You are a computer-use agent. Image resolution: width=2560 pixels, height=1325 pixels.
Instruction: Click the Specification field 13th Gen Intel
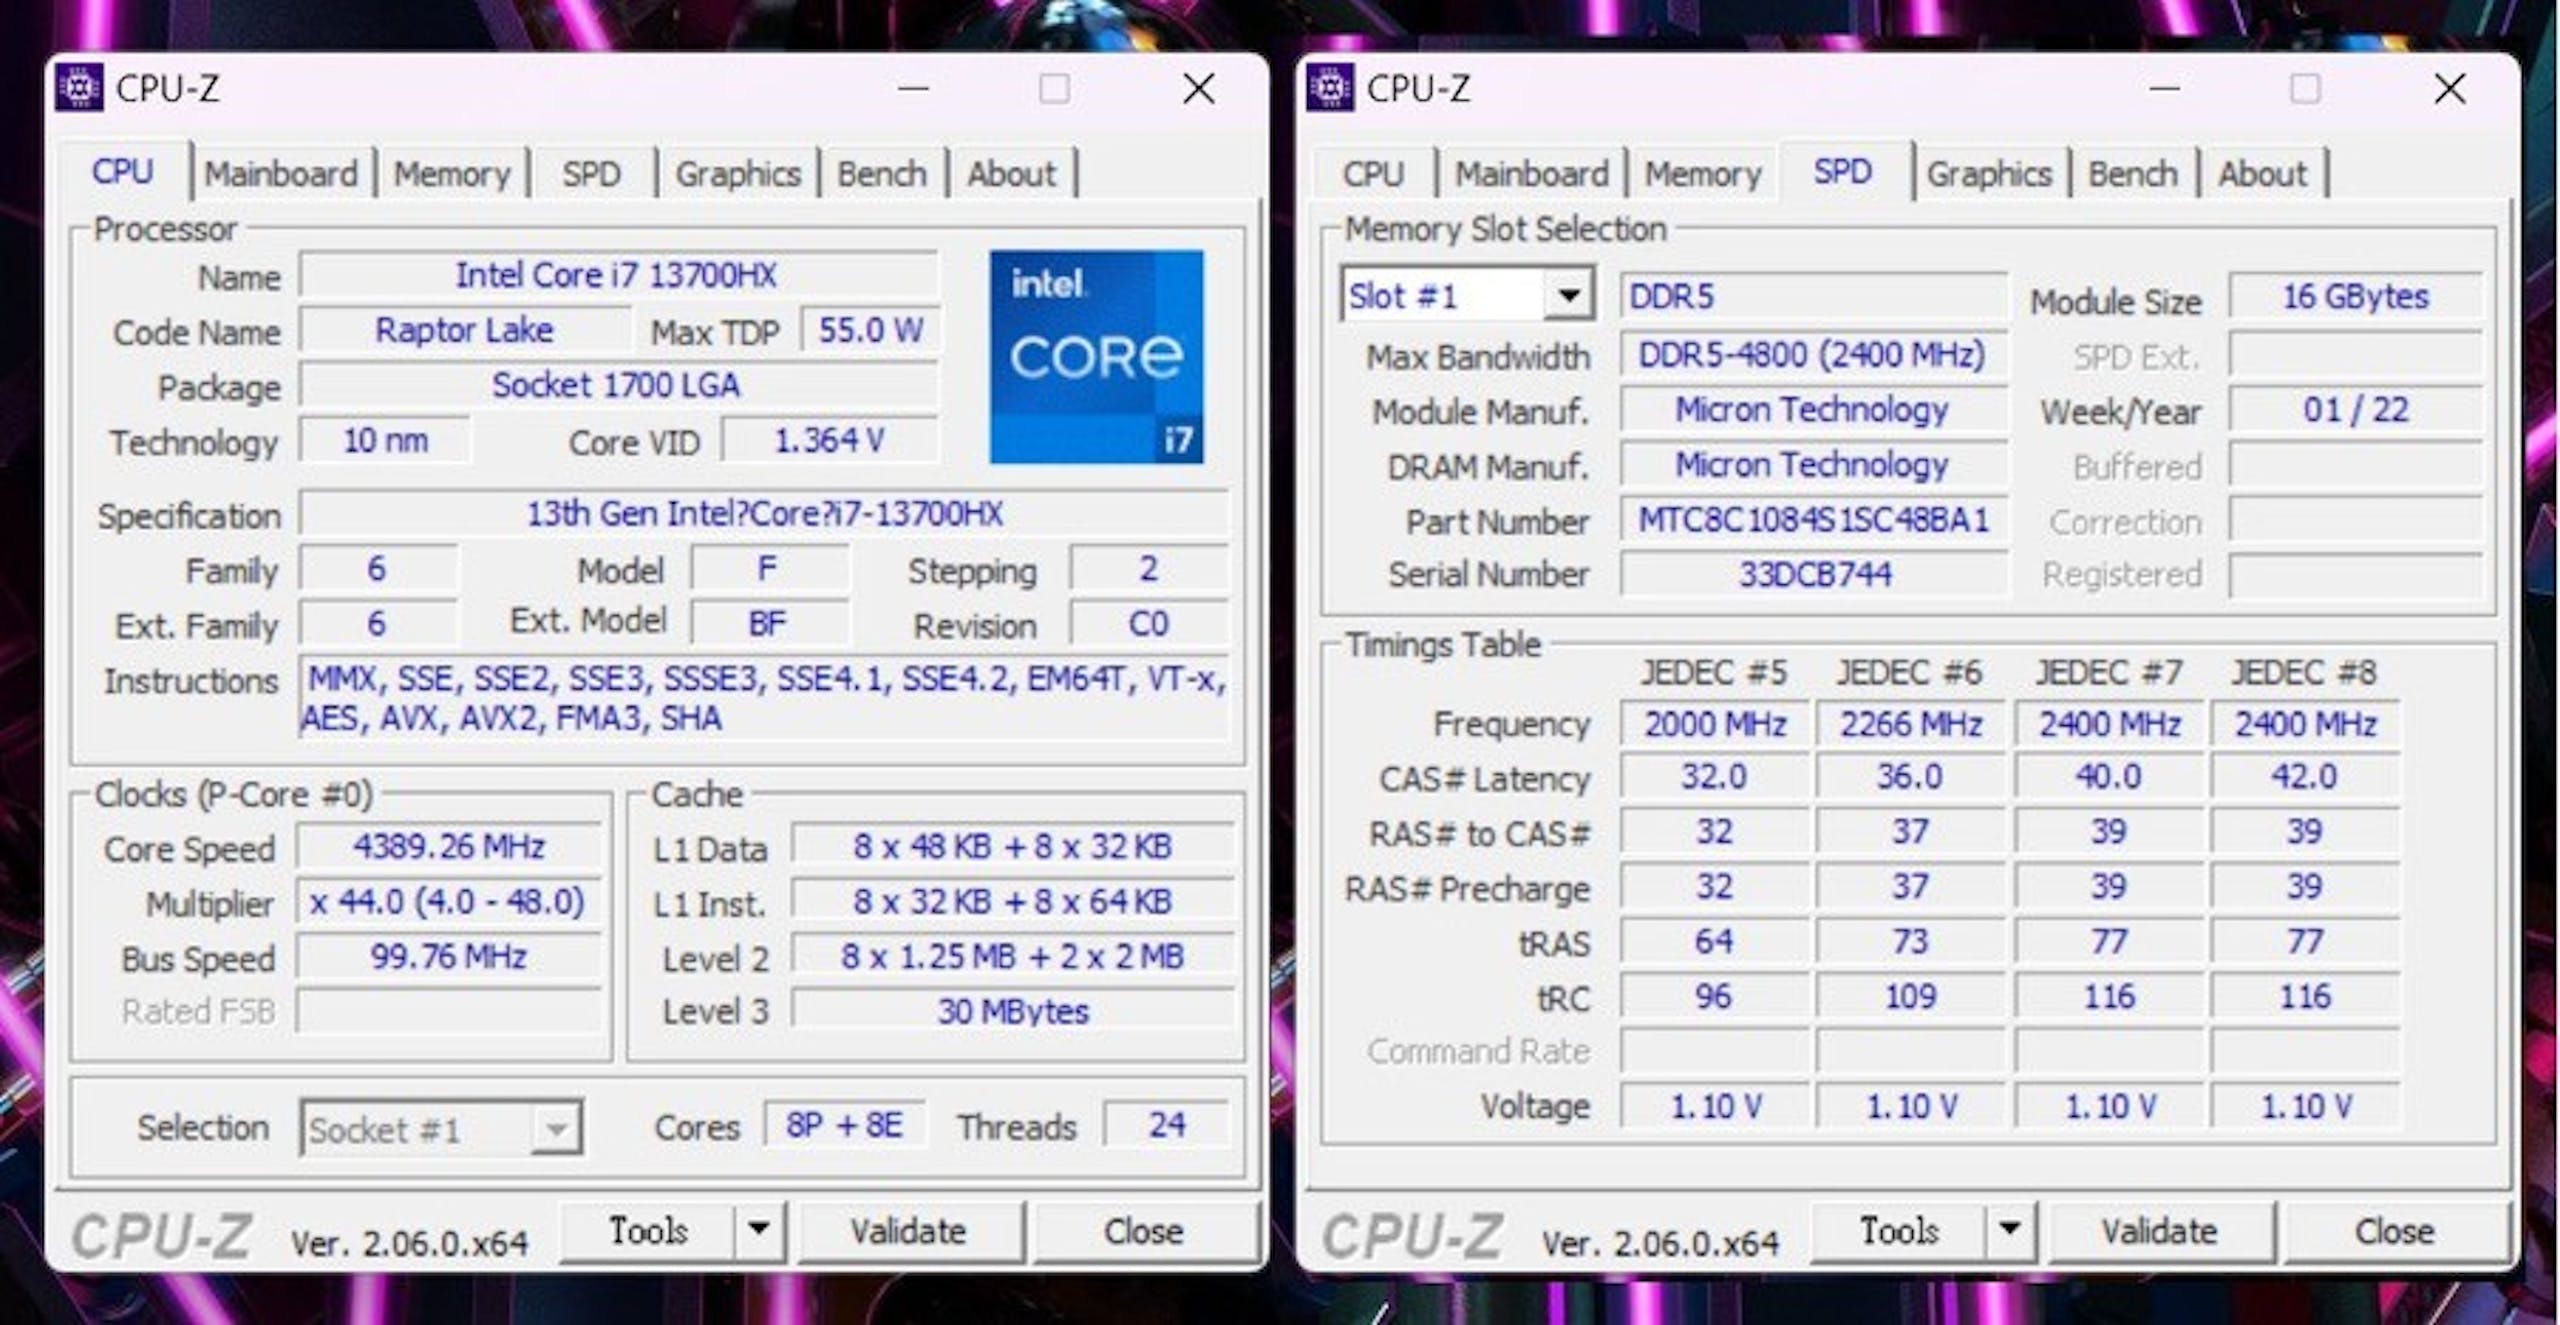764,513
